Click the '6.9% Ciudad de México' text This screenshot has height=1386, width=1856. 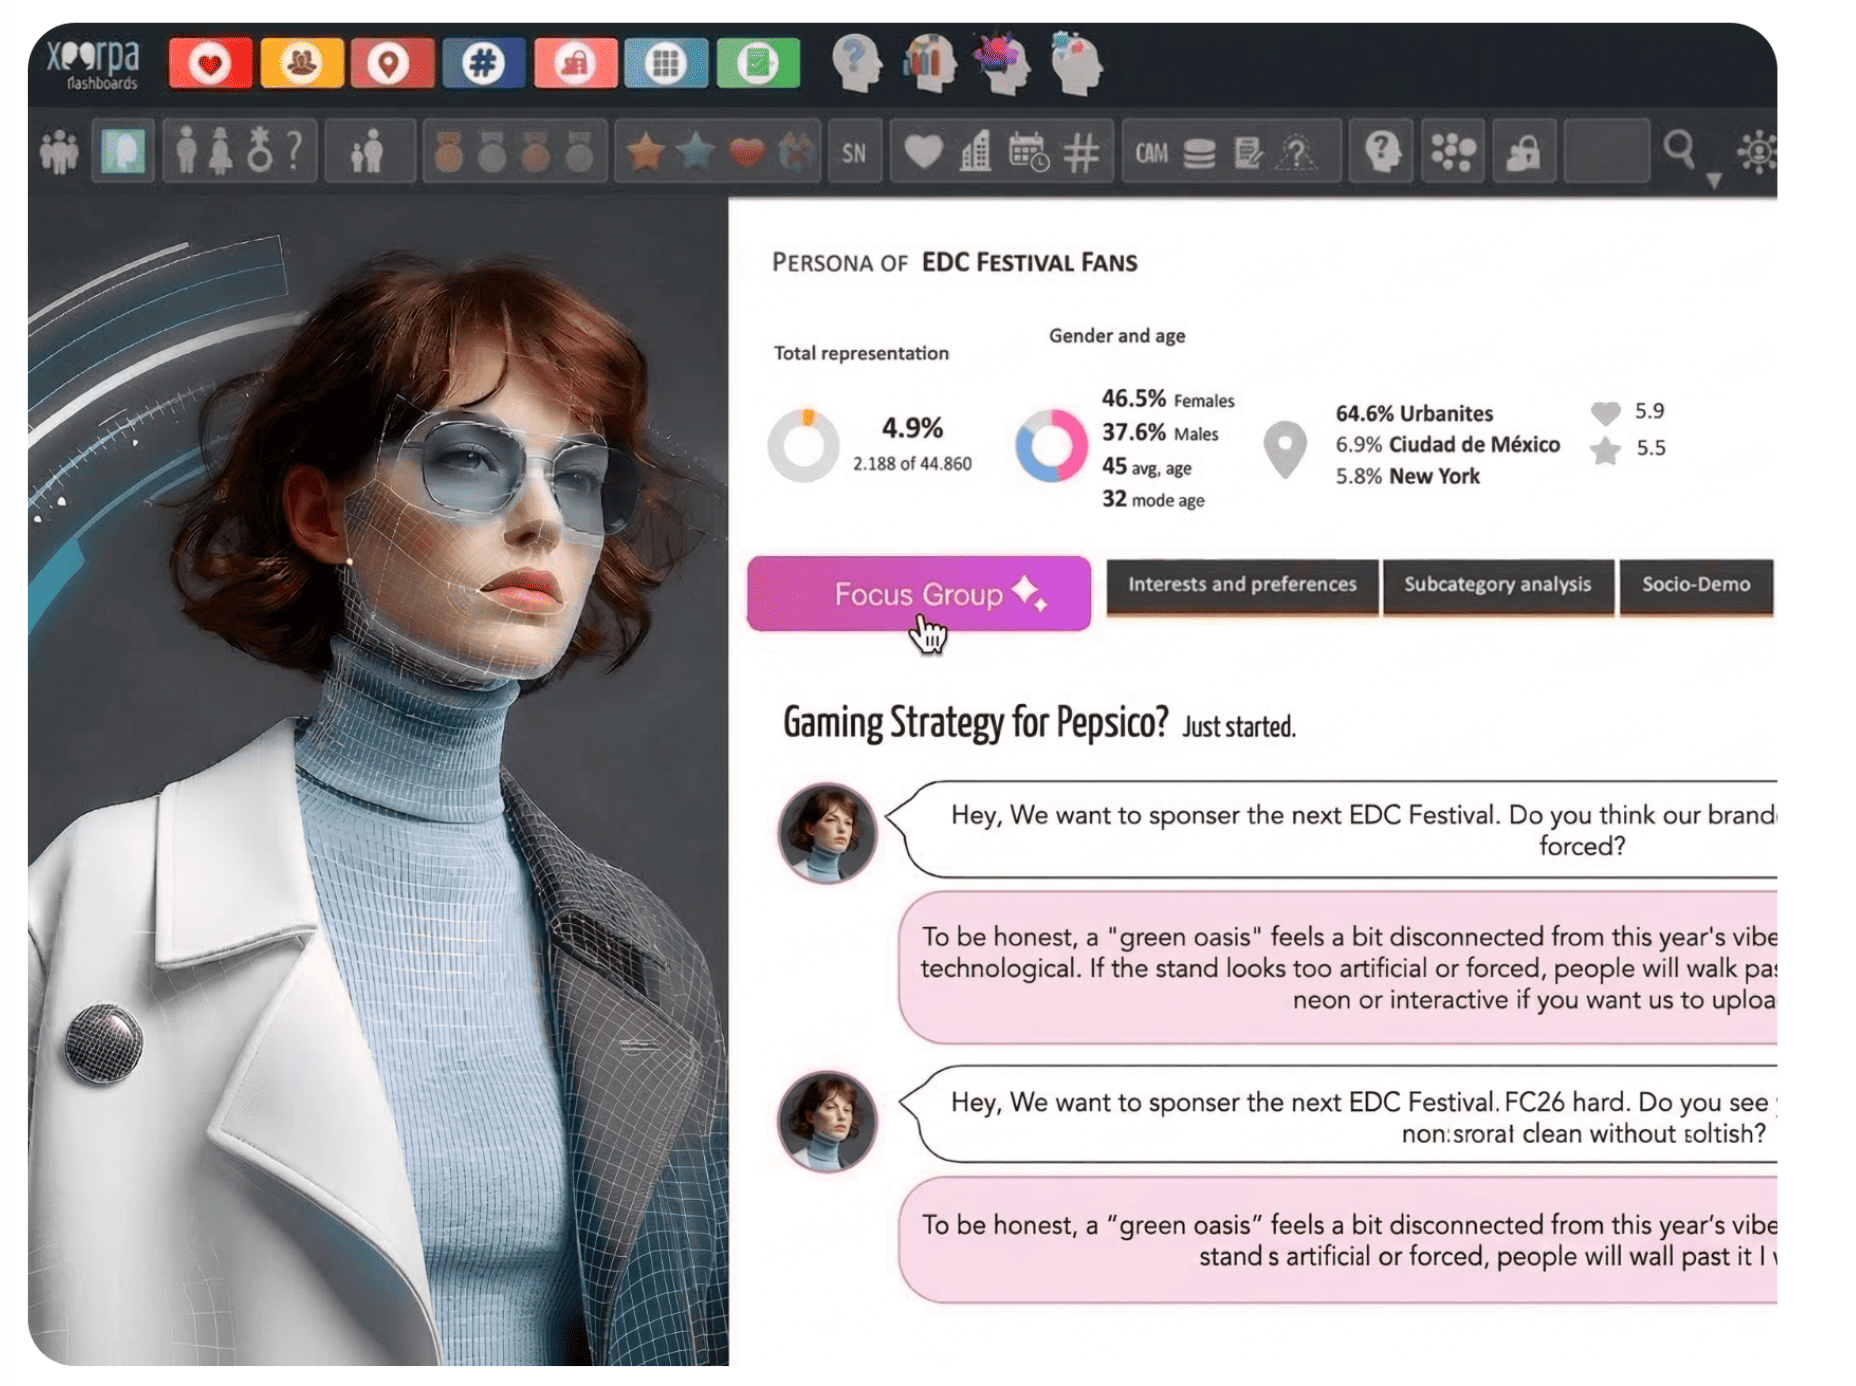pos(1447,445)
